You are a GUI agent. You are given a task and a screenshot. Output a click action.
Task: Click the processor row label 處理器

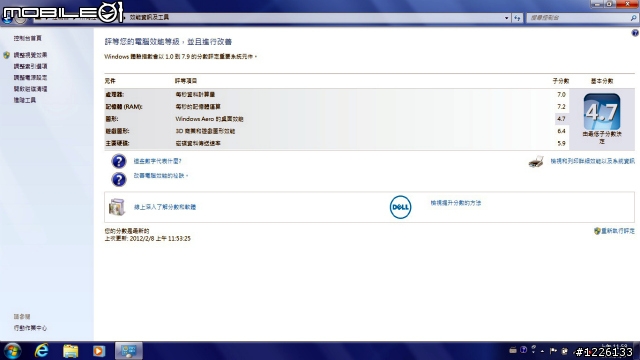[114, 95]
